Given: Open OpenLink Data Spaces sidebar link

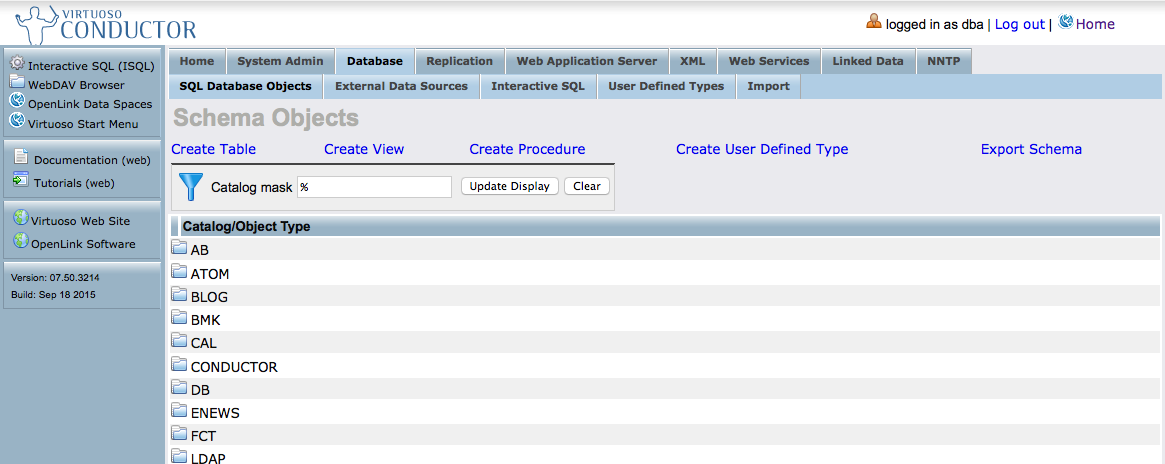Looking at the screenshot, I should (x=90, y=104).
